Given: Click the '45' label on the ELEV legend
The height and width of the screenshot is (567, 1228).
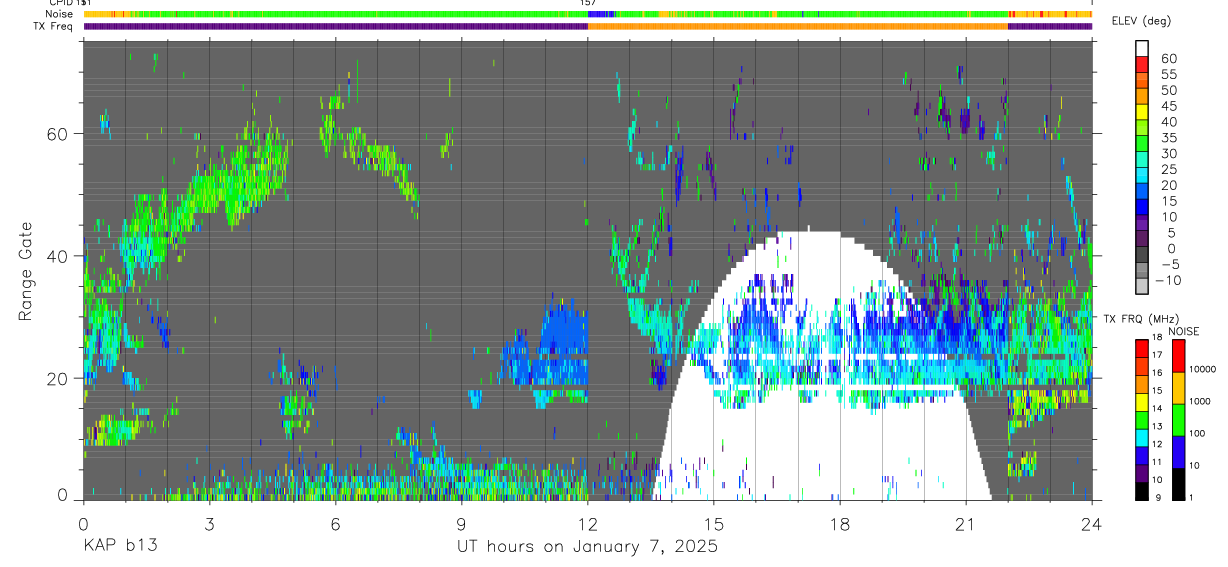Looking at the screenshot, I should [x=1167, y=106].
